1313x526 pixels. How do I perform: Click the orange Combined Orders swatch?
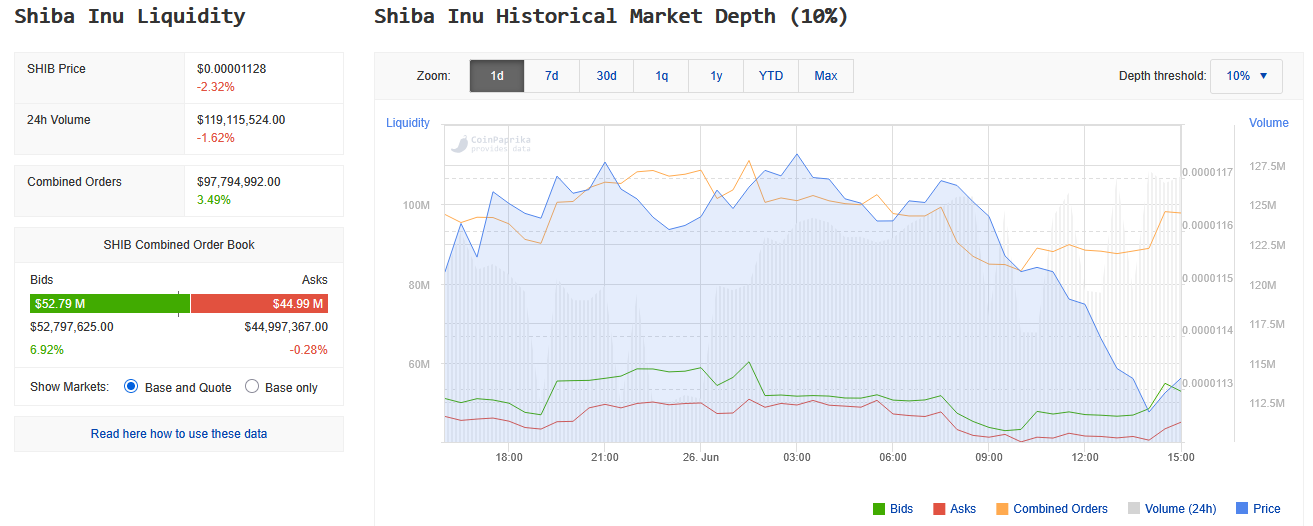coord(1001,509)
